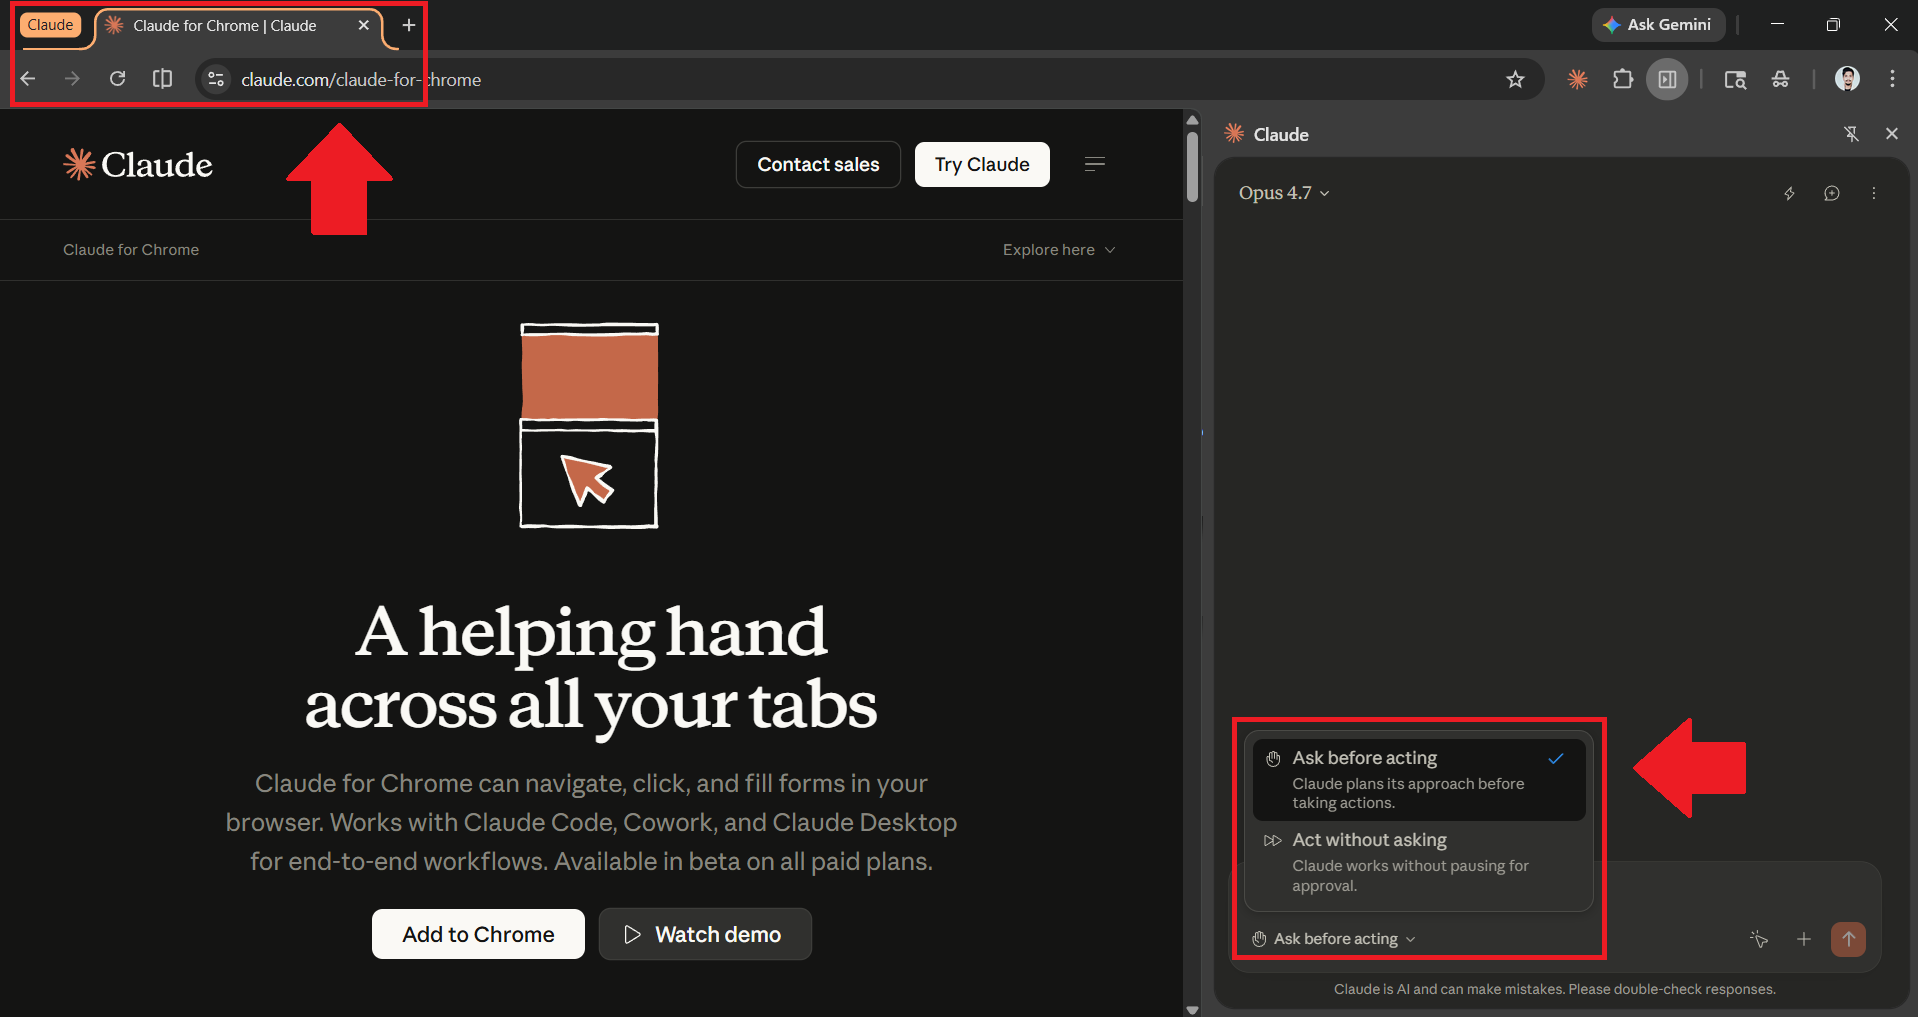This screenshot has width=1918, height=1017.
Task: Select Act without asking mode
Action: pyautogui.click(x=1419, y=862)
